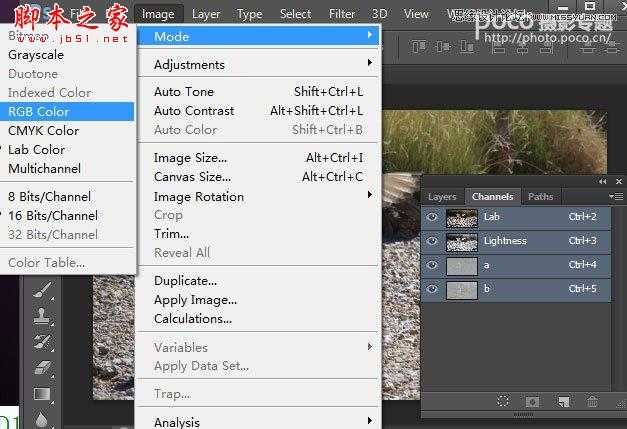Select the Clone Stamp tool
The image size is (627, 429).
click(42, 316)
